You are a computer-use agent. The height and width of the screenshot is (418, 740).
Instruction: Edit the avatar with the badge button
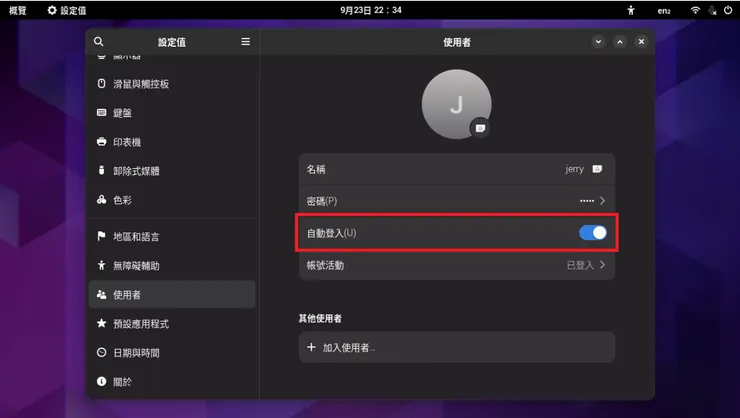pyautogui.click(x=480, y=128)
